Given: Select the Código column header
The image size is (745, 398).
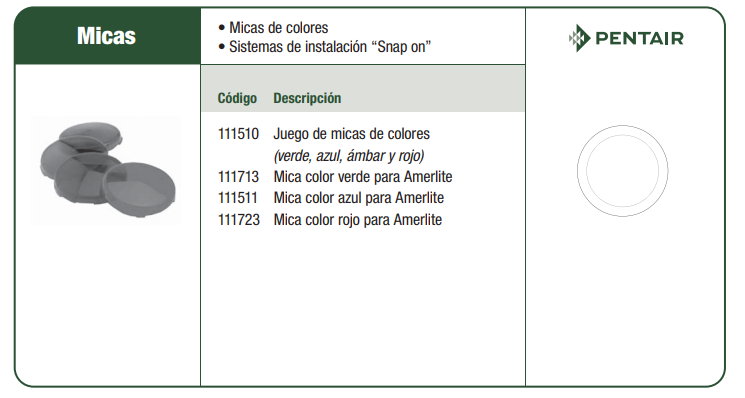Looking at the screenshot, I should [237, 98].
